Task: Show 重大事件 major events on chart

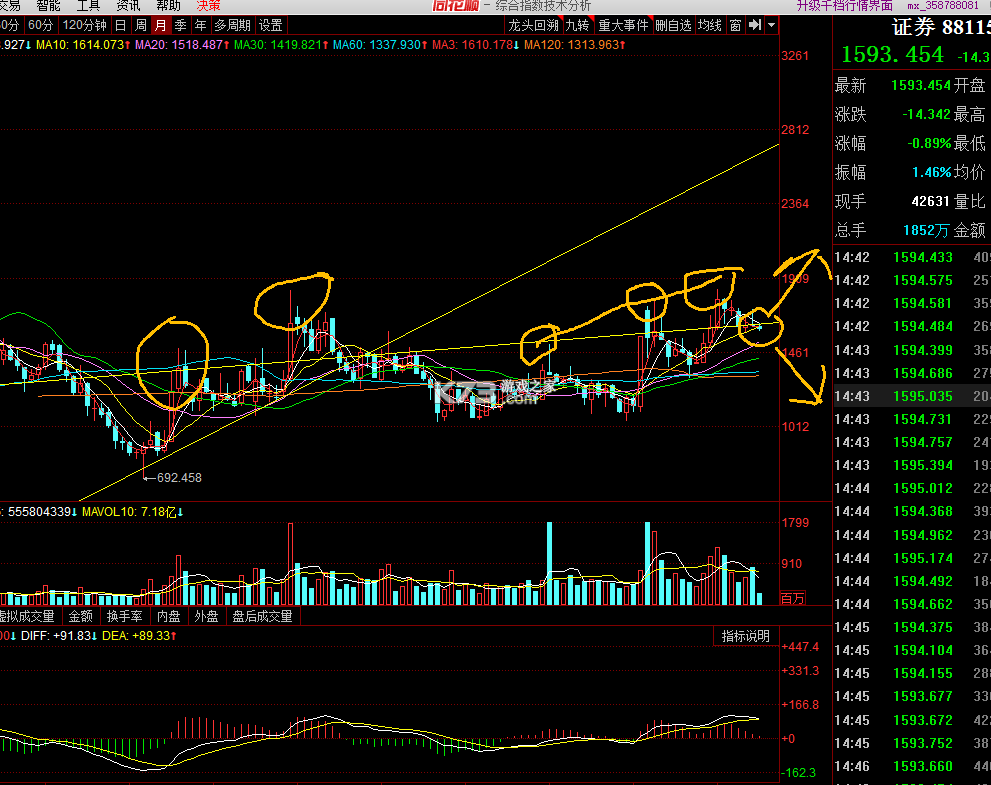Action: tap(623, 25)
